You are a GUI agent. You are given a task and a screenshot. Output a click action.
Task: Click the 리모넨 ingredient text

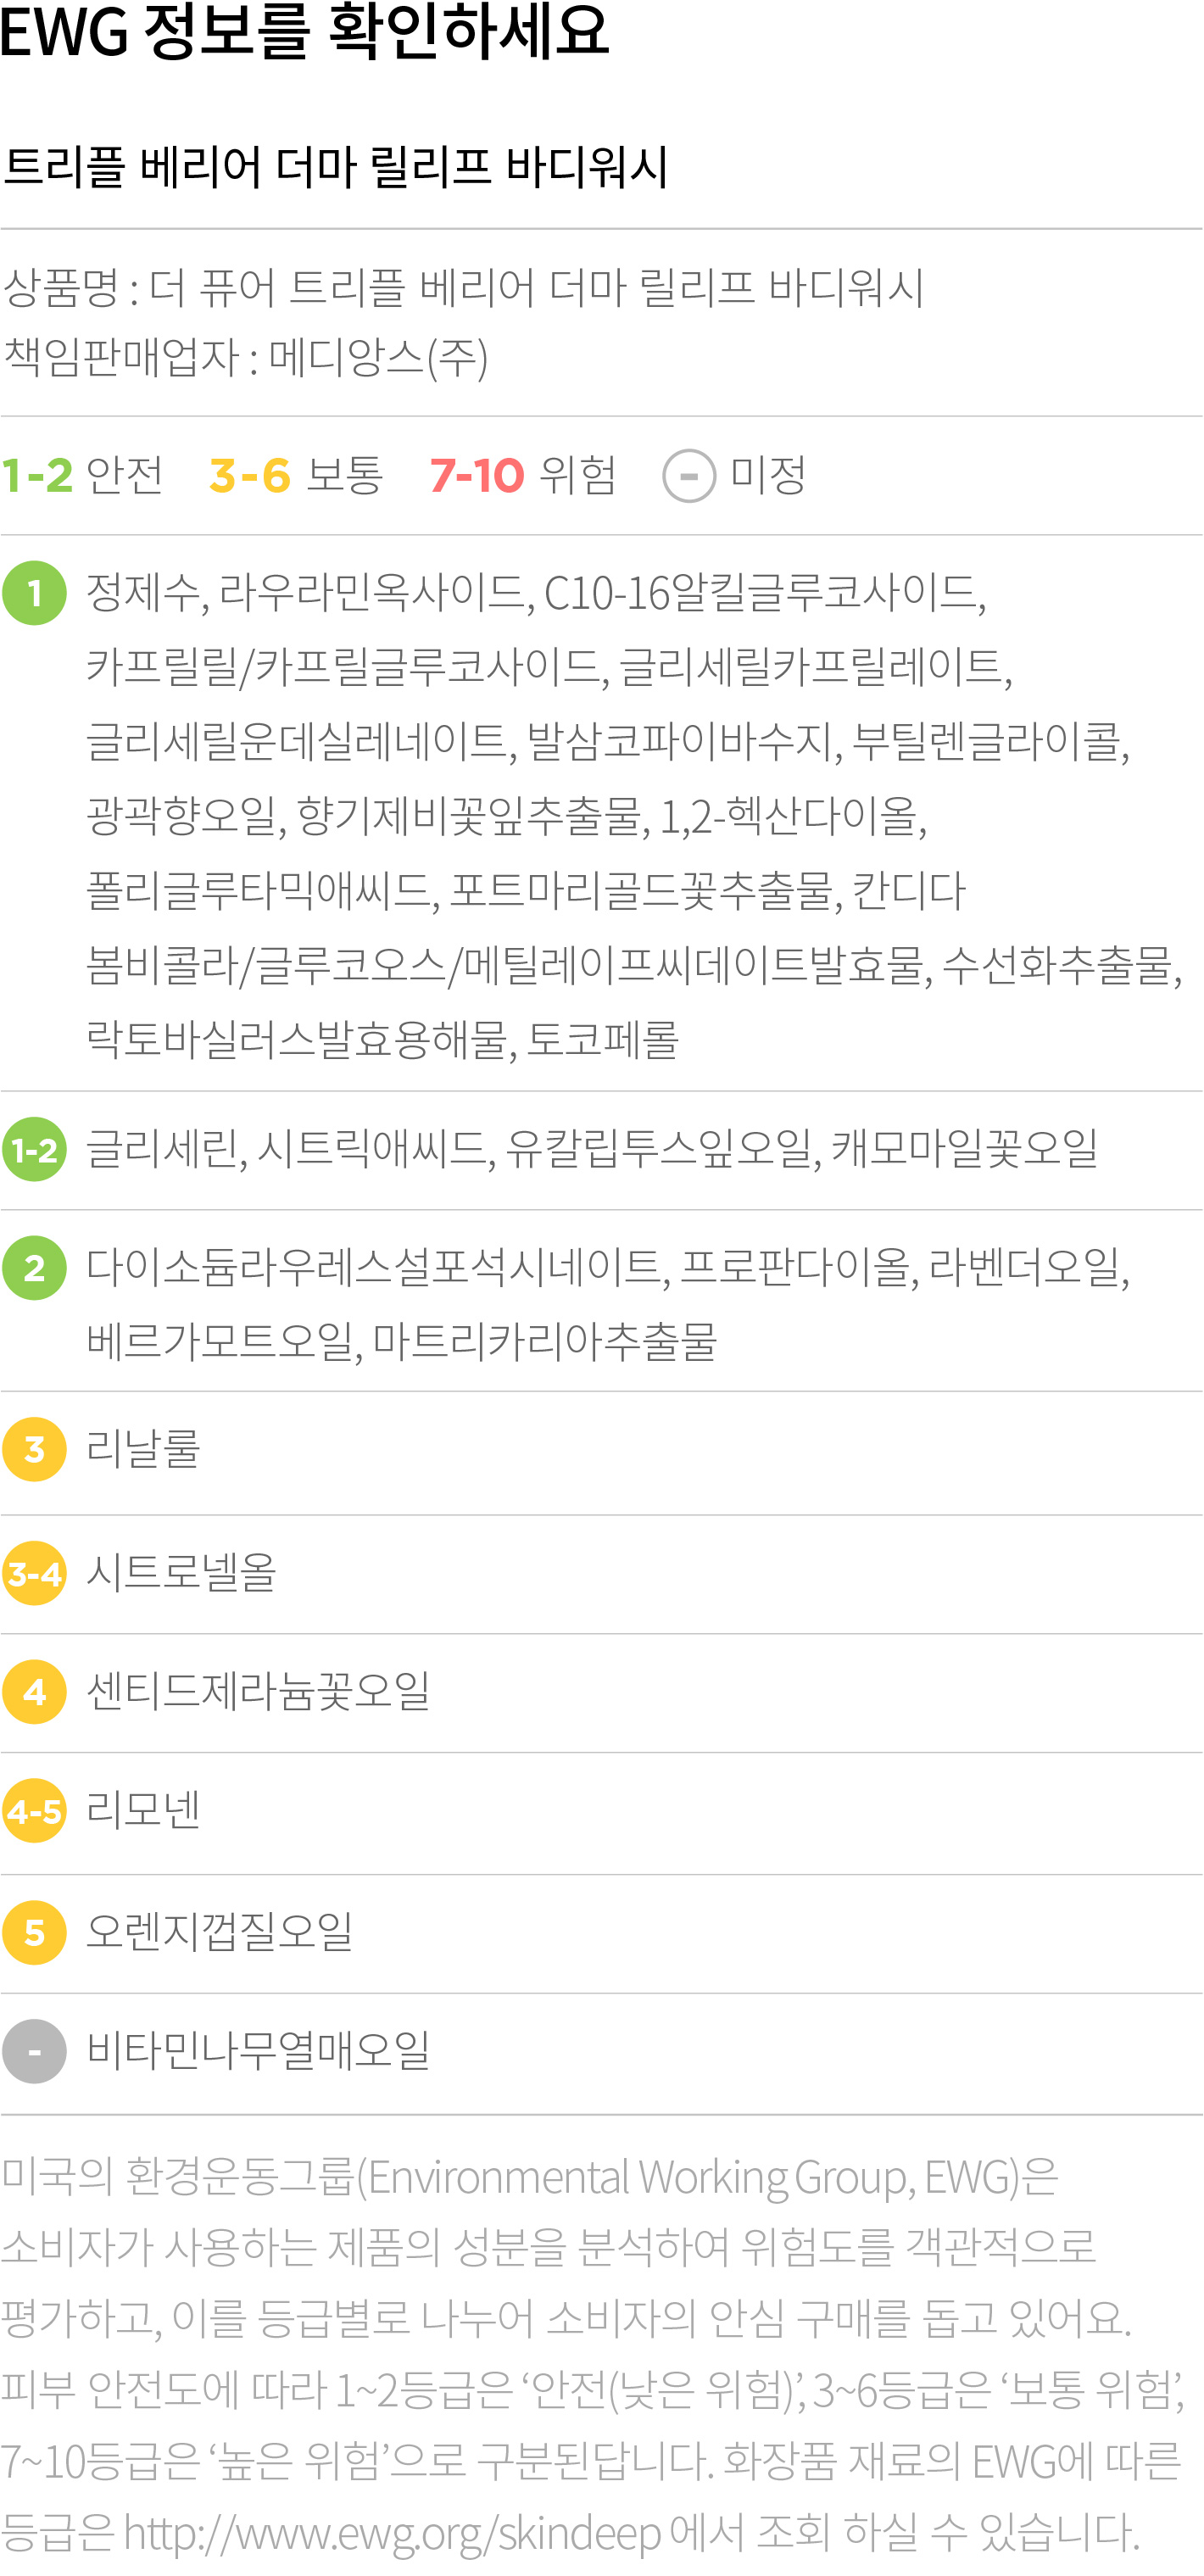(x=144, y=1810)
